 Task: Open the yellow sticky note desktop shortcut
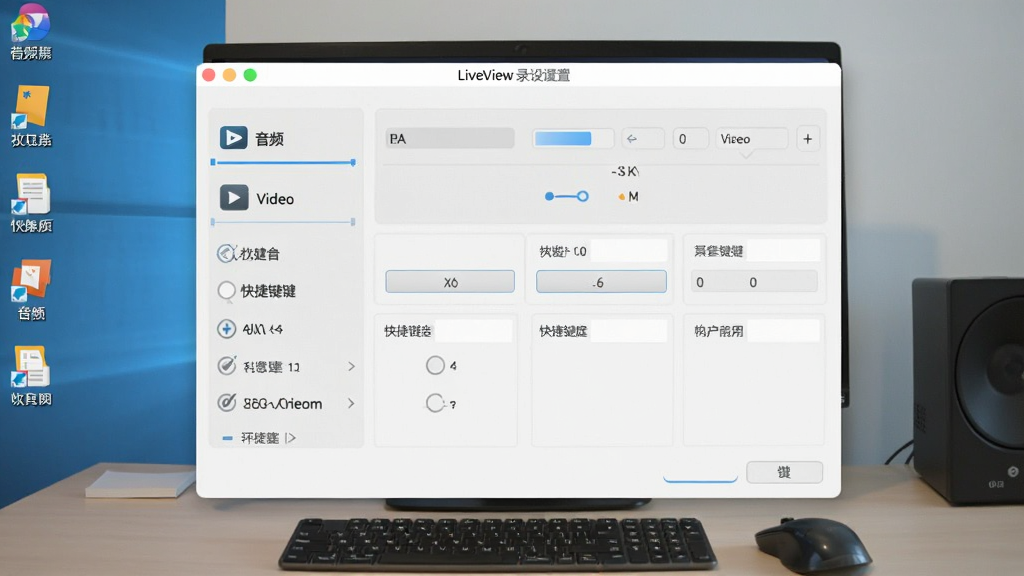click(x=31, y=107)
